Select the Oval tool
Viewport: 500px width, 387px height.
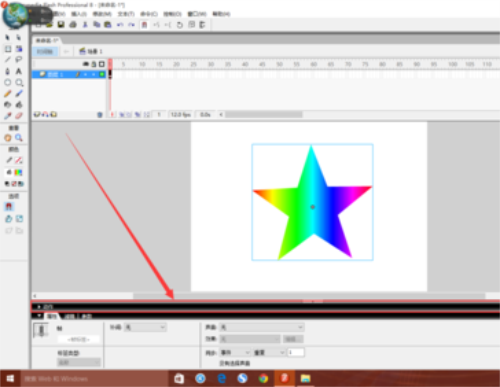7,82
